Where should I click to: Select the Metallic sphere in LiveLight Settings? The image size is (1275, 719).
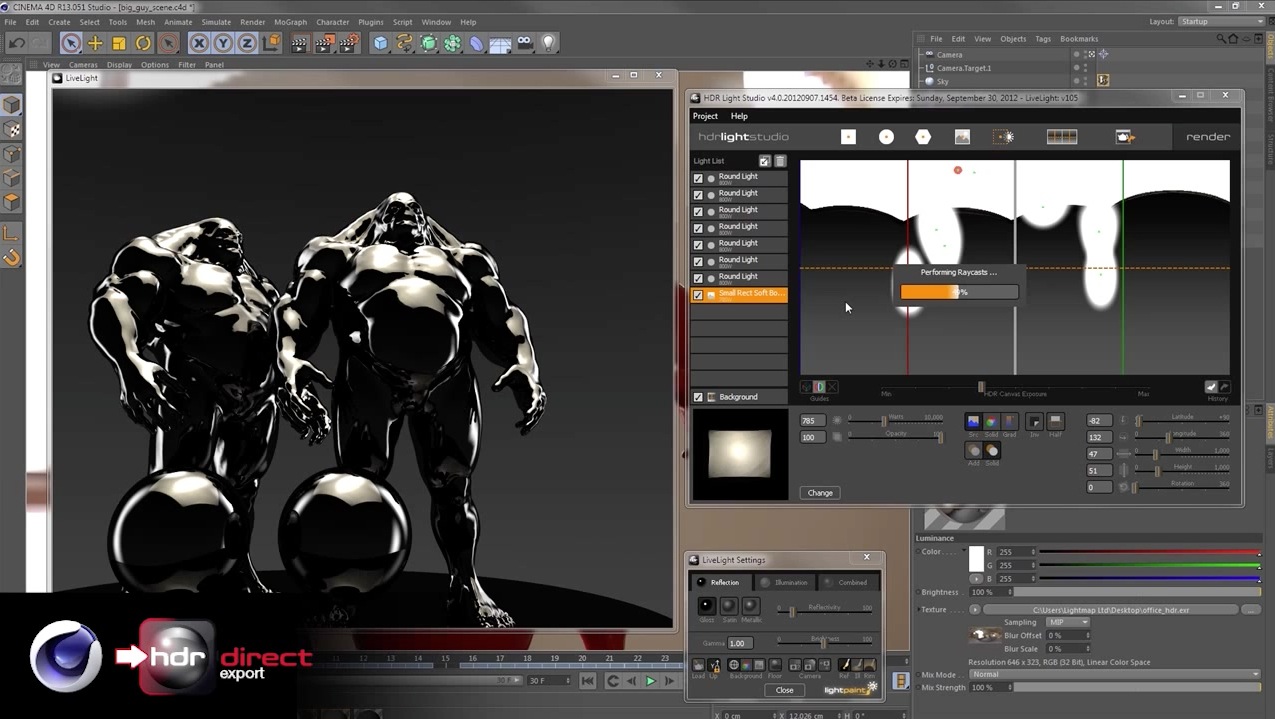[x=752, y=608]
